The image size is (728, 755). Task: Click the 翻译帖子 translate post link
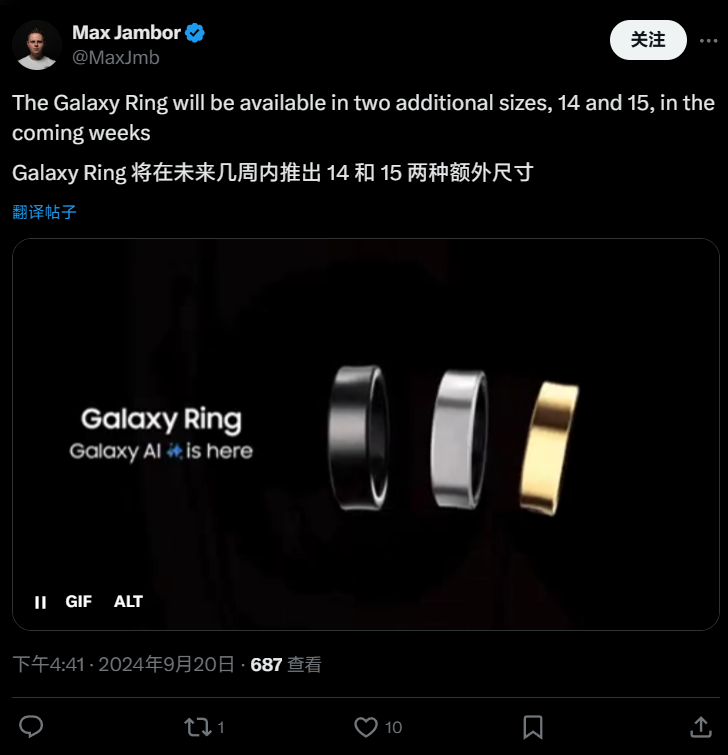click(44, 212)
